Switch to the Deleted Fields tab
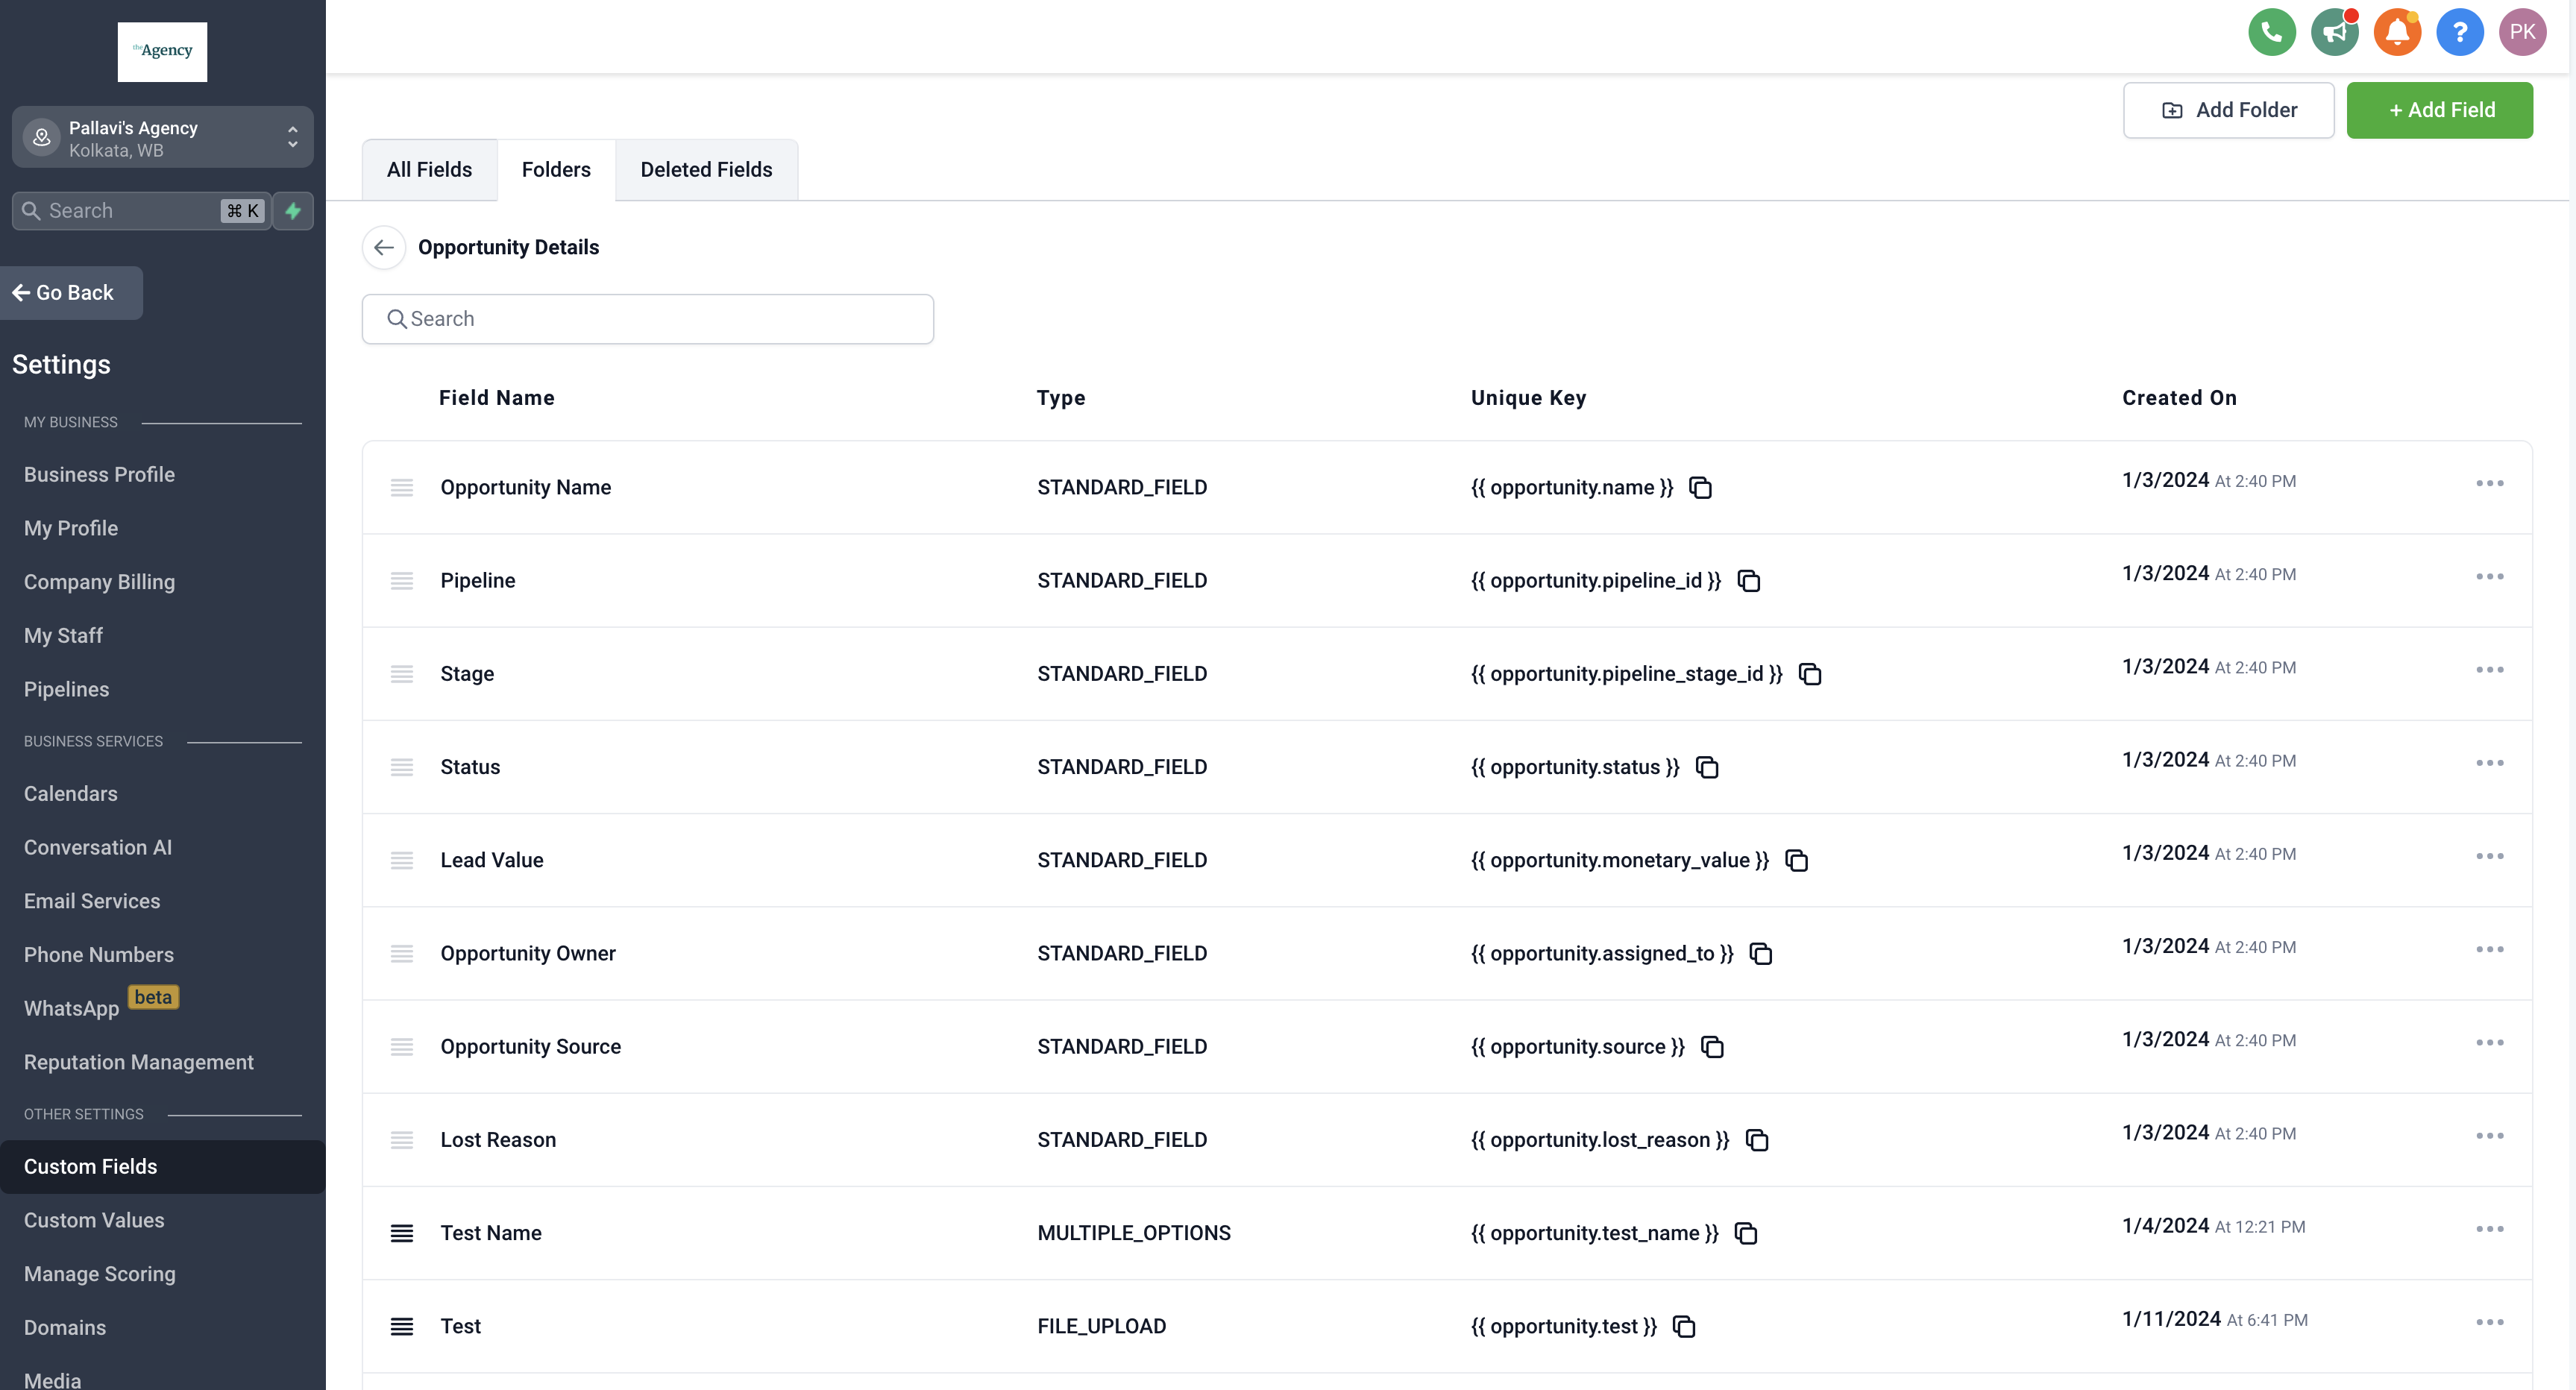 [706, 170]
